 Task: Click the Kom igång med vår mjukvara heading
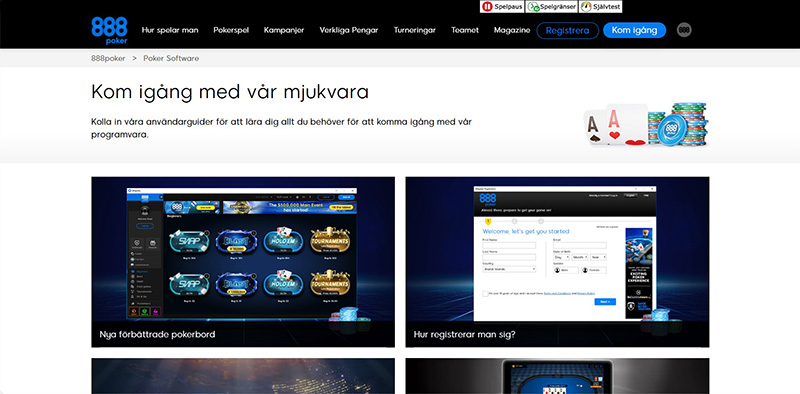click(230, 92)
